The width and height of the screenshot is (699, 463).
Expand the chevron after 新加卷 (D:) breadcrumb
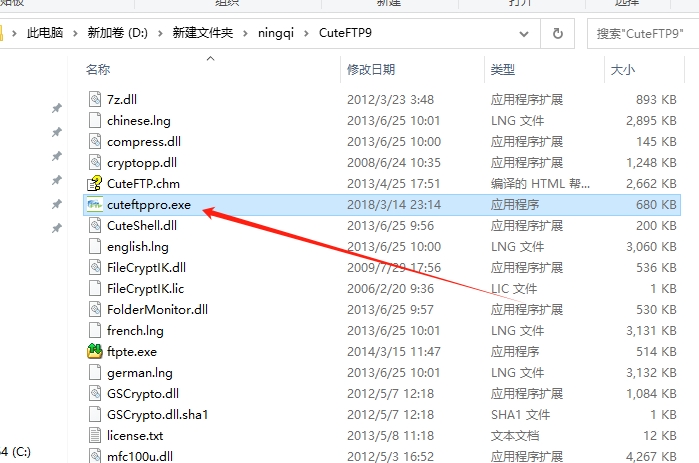(x=160, y=33)
